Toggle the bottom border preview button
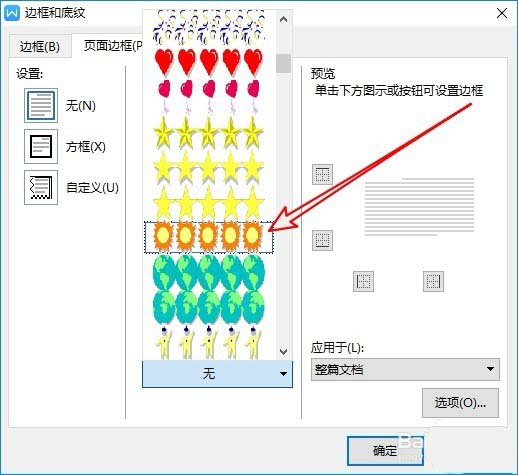518x475 pixels. 322,240
